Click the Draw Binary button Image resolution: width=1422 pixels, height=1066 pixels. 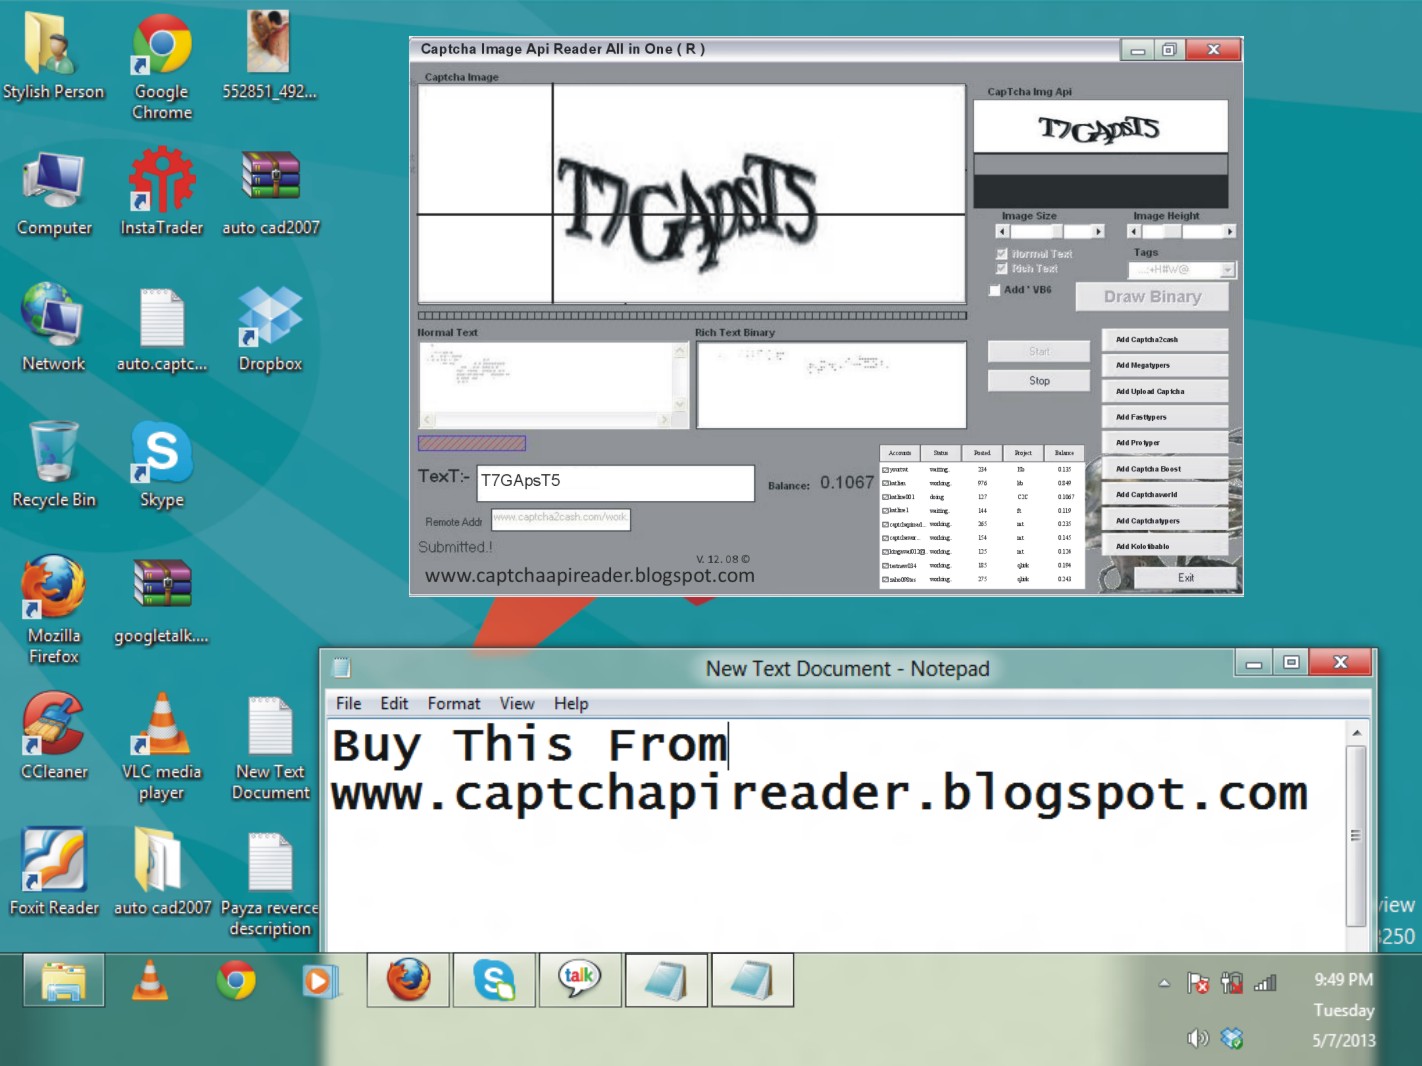[1152, 297]
